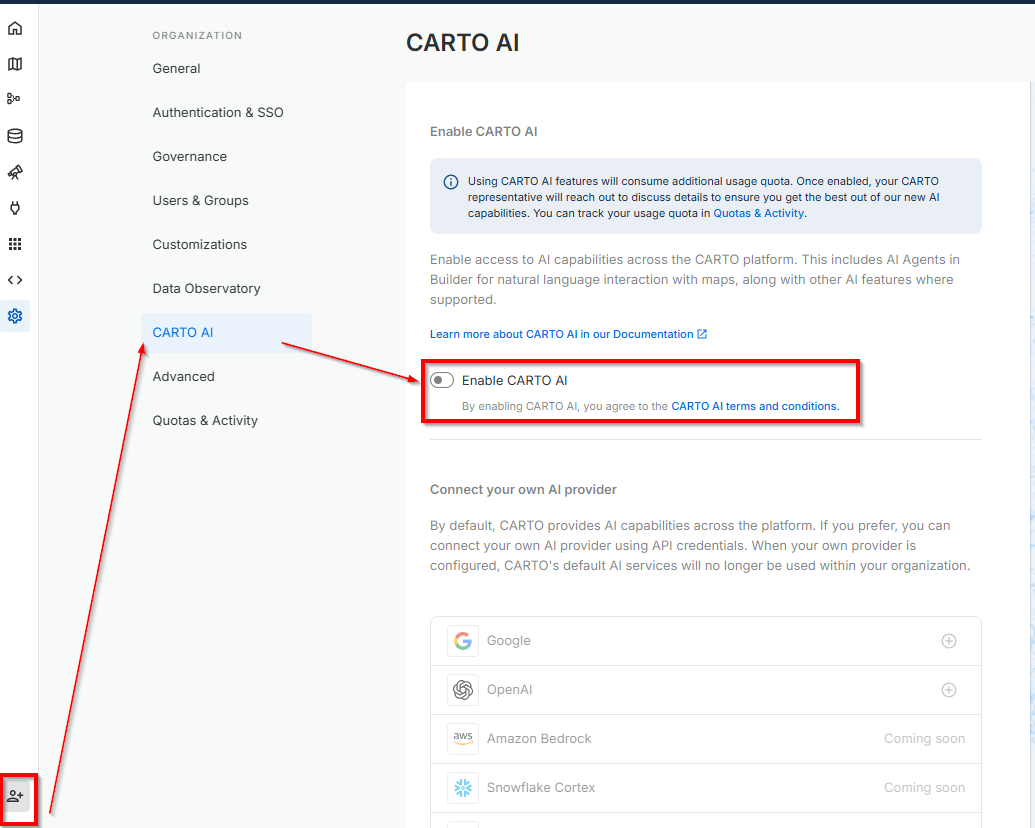Open the Maps icon in sidebar
The height and width of the screenshot is (828, 1035).
[15, 64]
